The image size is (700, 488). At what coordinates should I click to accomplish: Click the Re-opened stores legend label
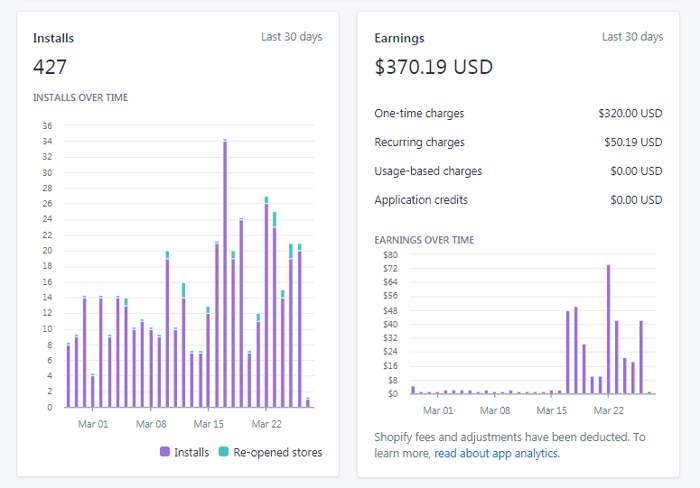(278, 452)
